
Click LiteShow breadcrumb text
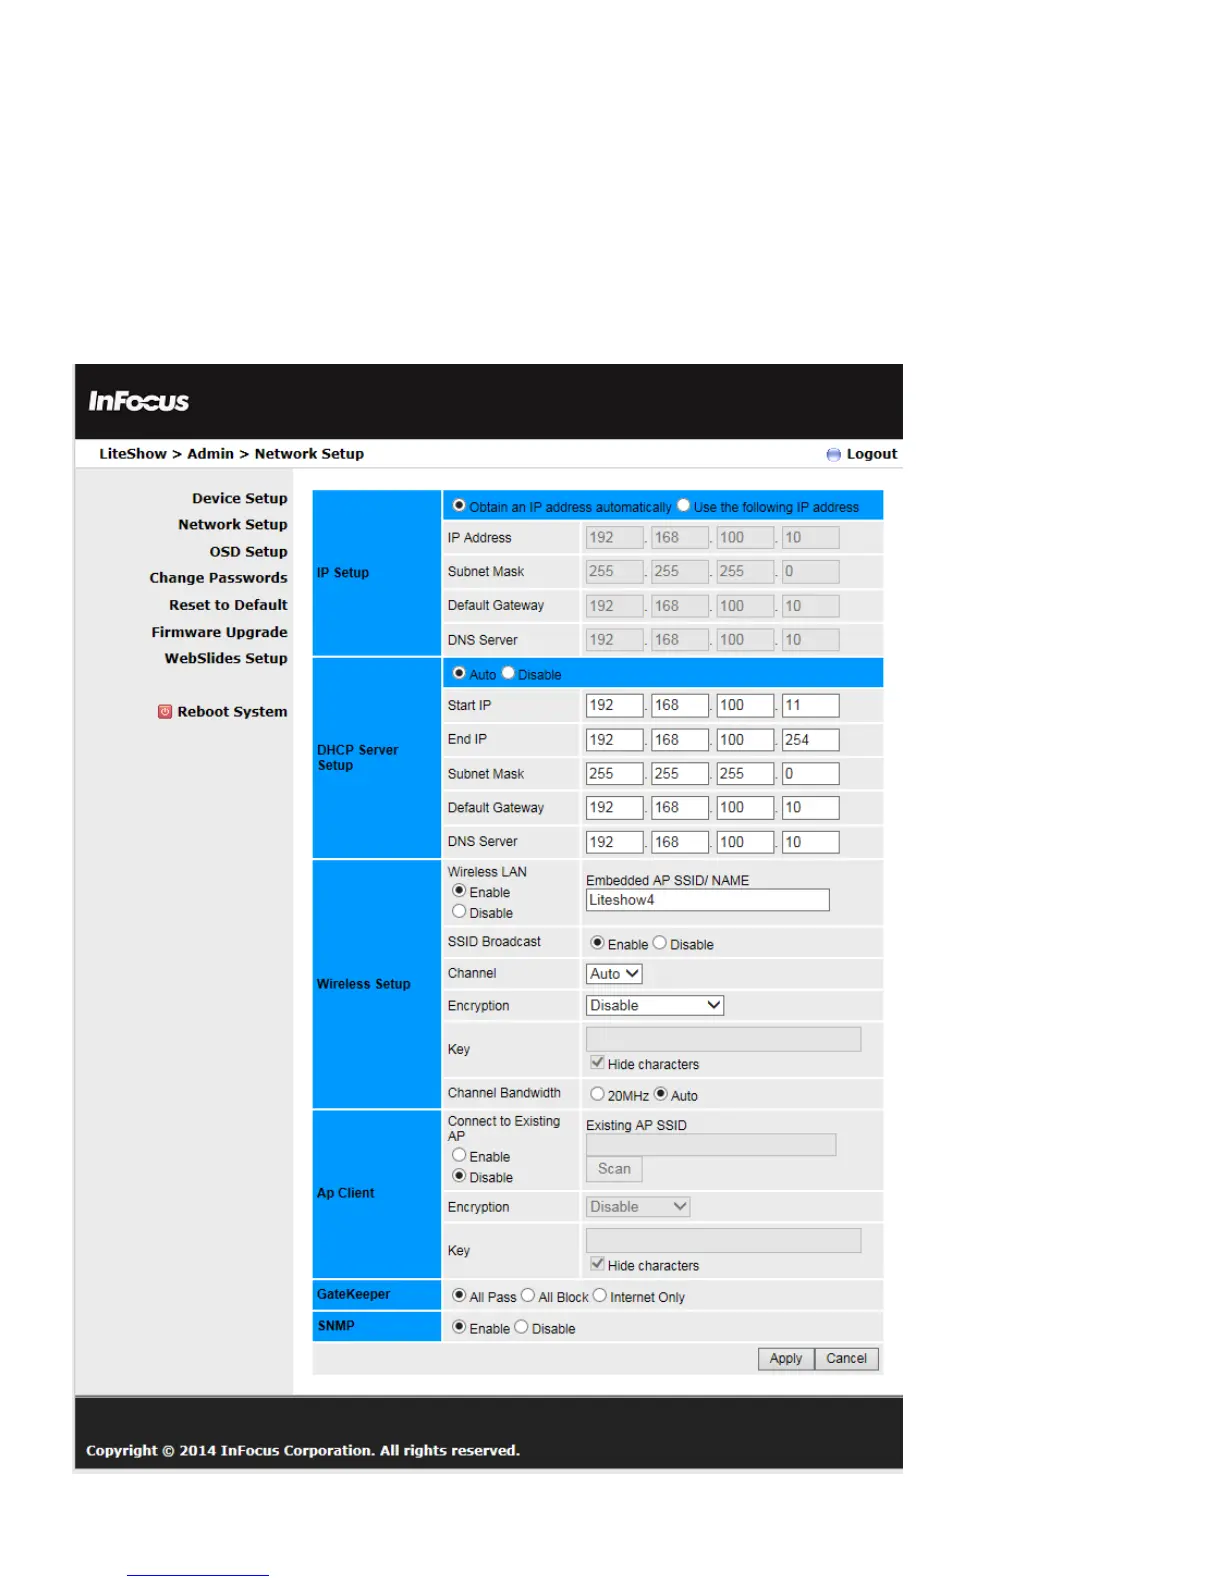tap(133, 454)
